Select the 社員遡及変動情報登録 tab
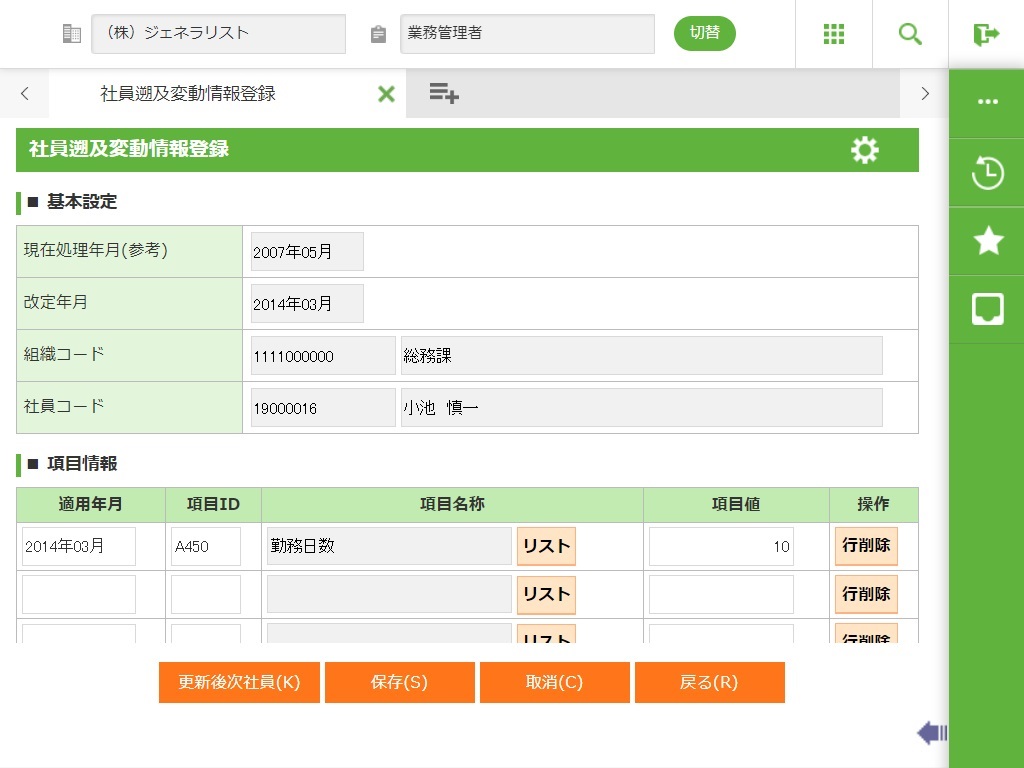The height and width of the screenshot is (768, 1024). pos(188,94)
